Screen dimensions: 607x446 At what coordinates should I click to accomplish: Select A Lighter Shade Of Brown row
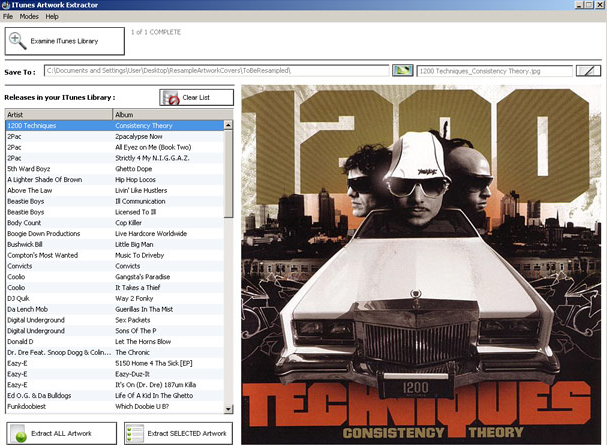114,180
